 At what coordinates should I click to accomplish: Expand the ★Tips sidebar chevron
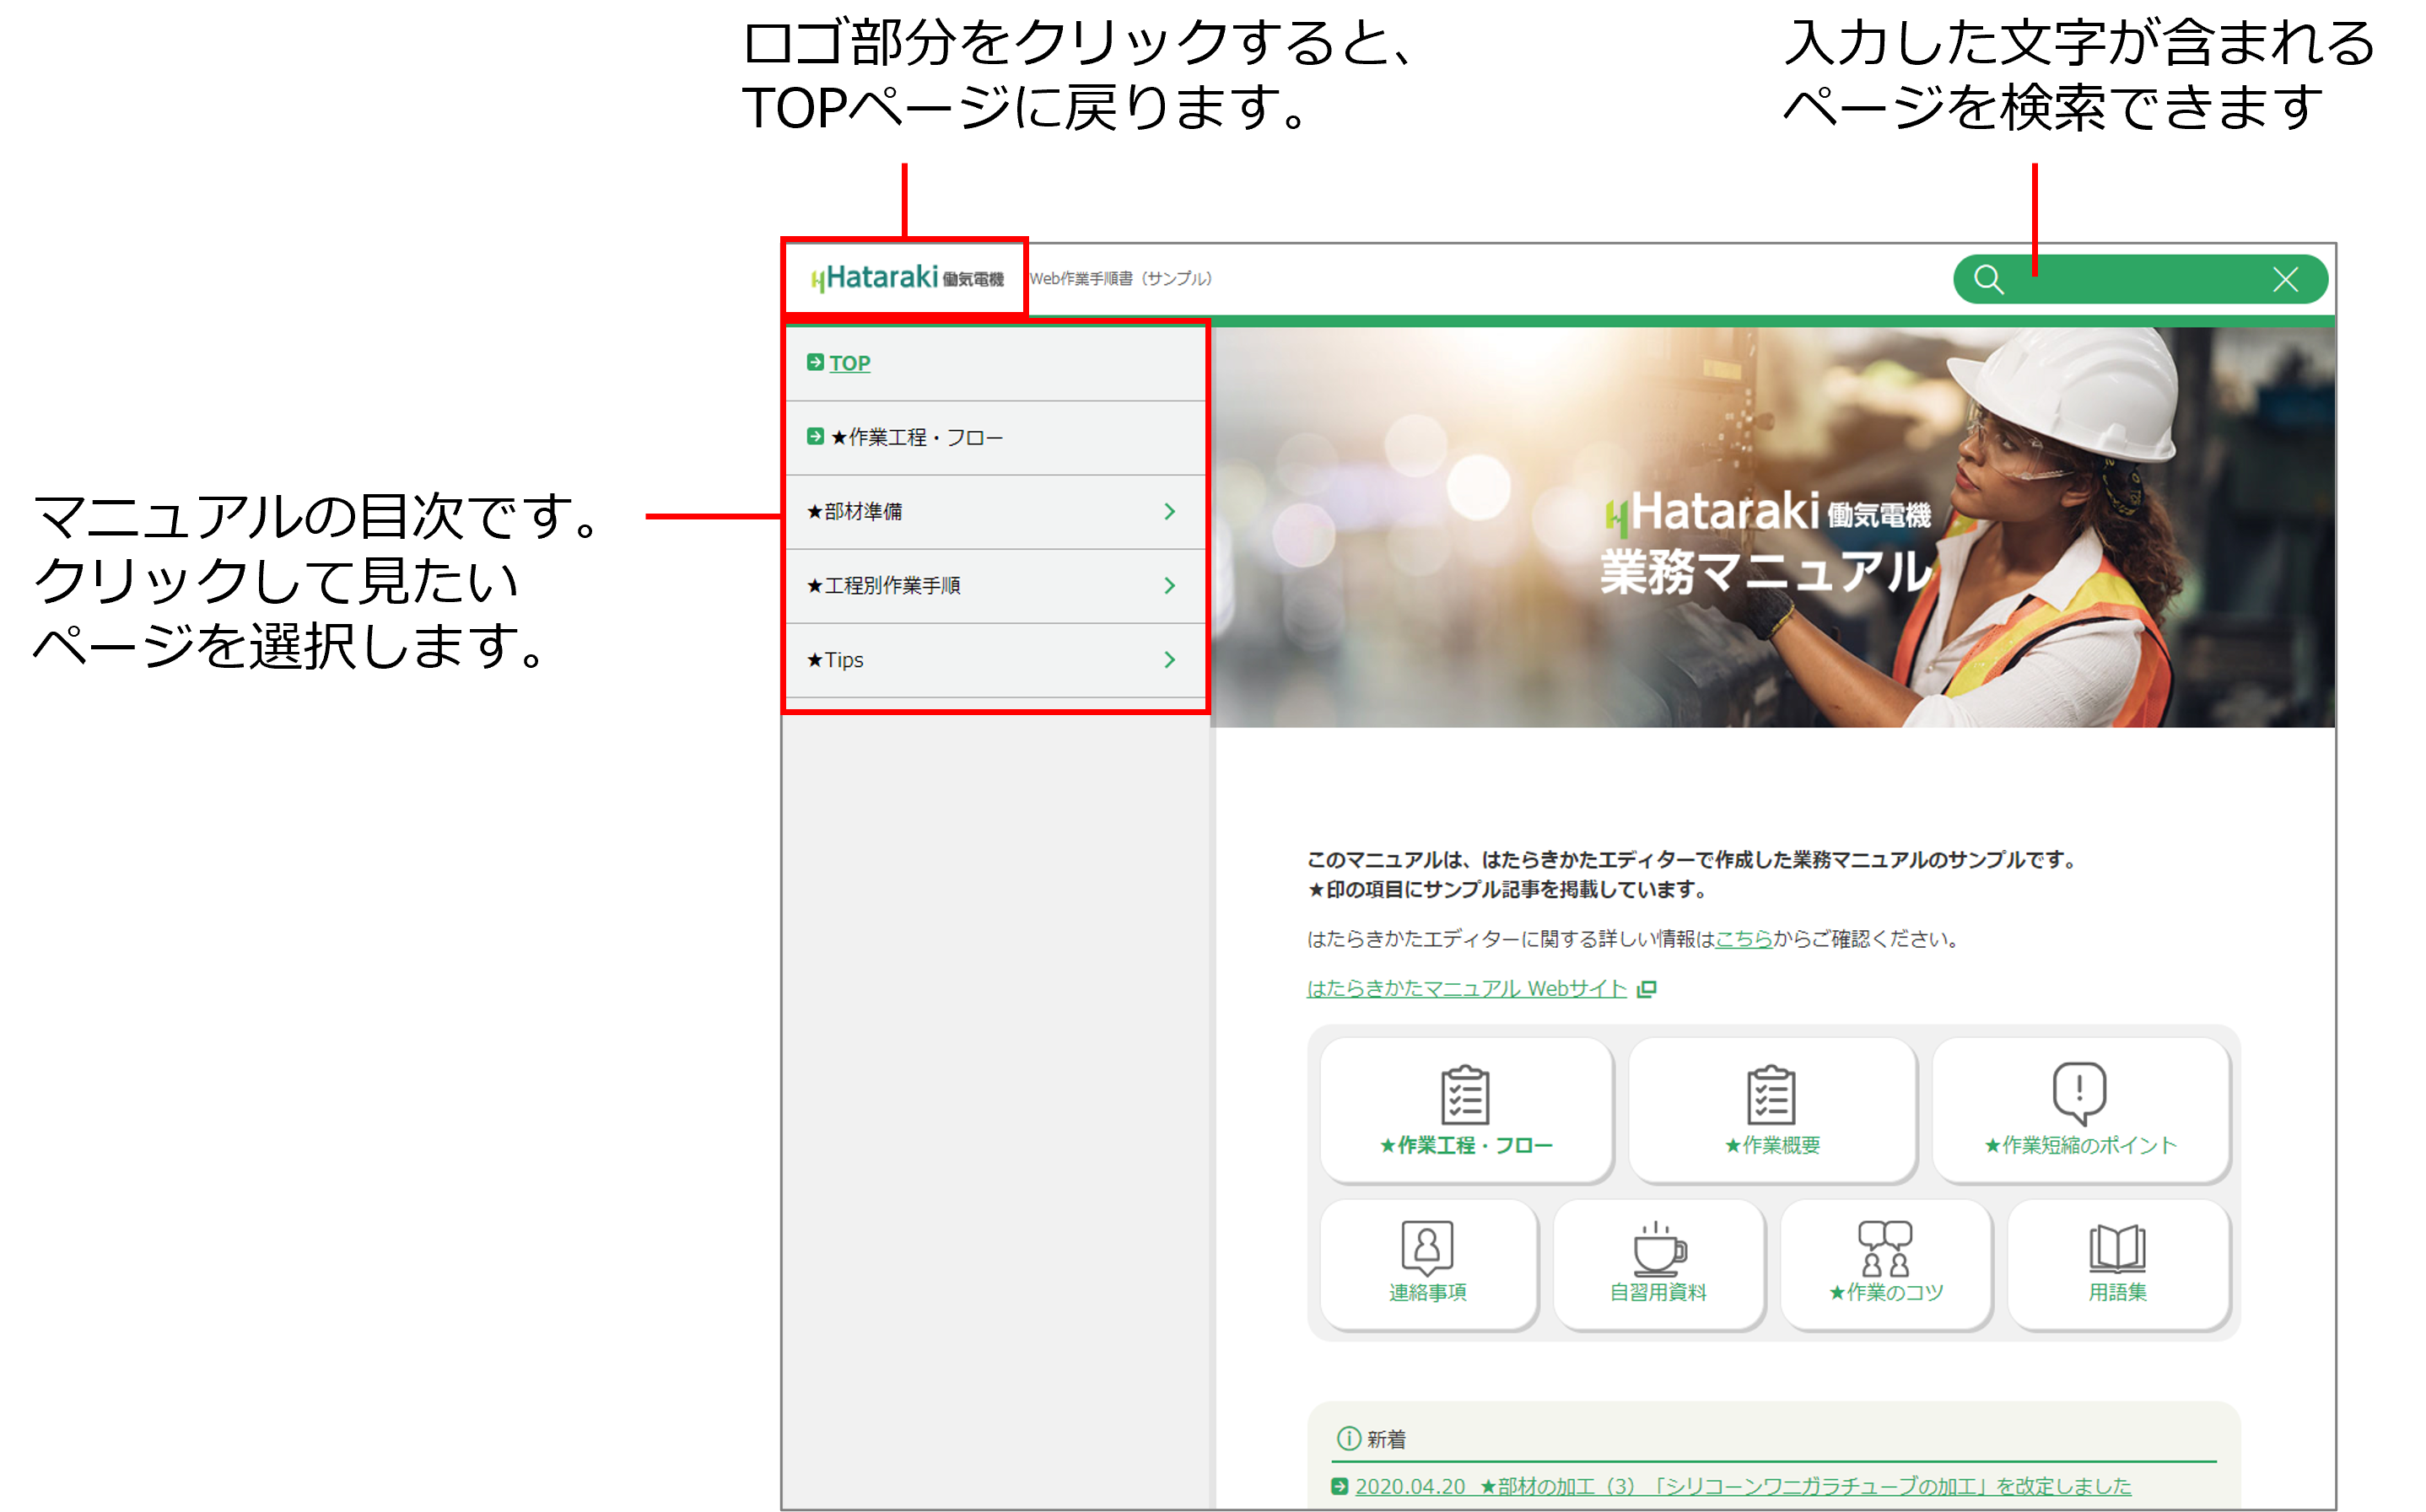coord(1169,660)
